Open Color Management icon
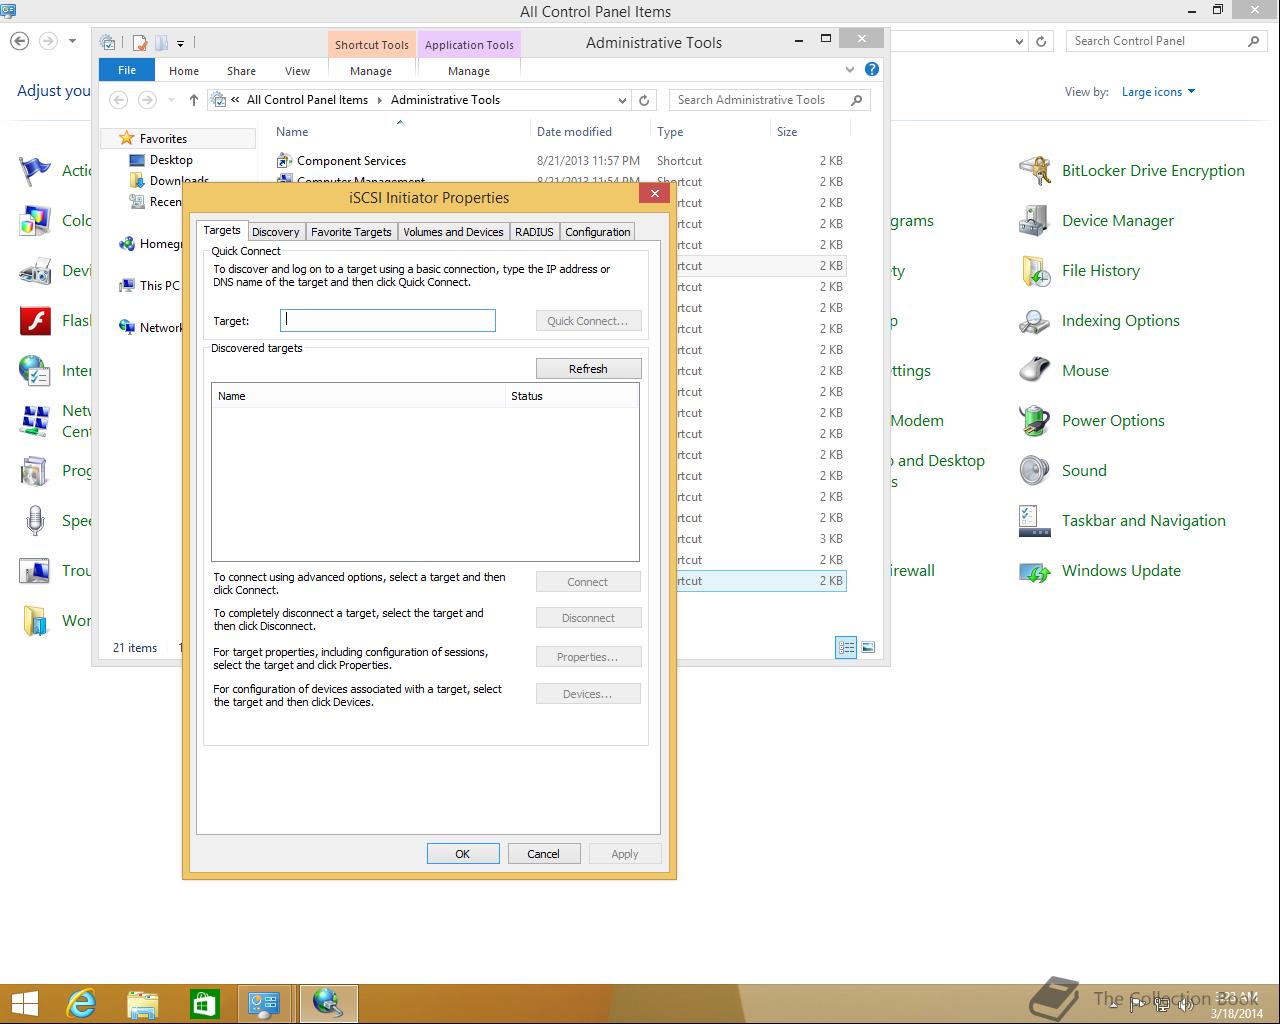Image resolution: width=1280 pixels, height=1024 pixels. [x=35, y=221]
